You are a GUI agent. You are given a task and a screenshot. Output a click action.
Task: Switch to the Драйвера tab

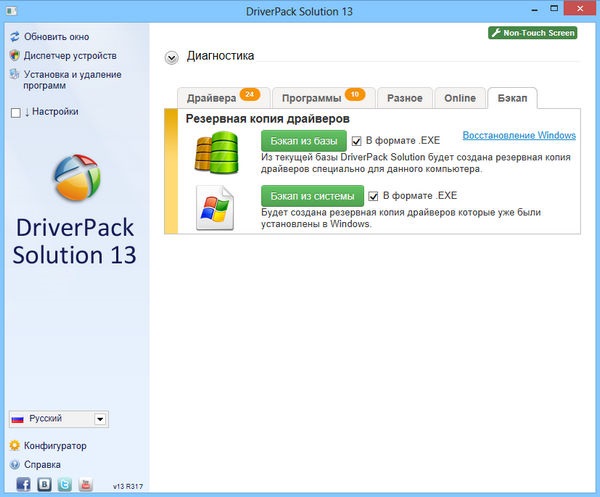223,98
